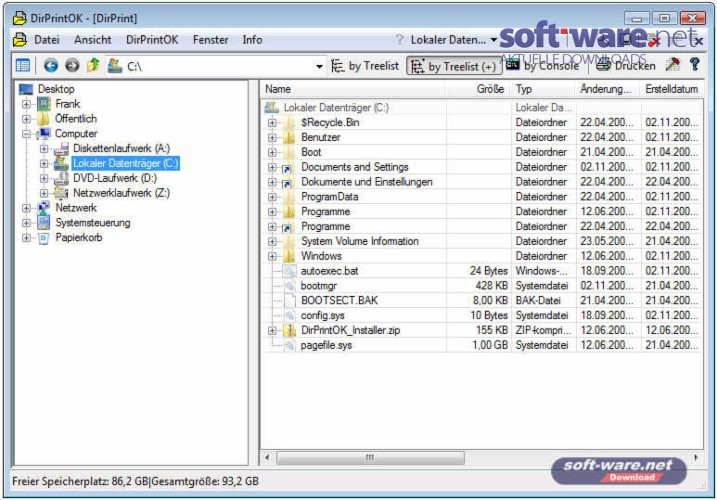Go up one folder level icon

pyautogui.click(x=93, y=65)
